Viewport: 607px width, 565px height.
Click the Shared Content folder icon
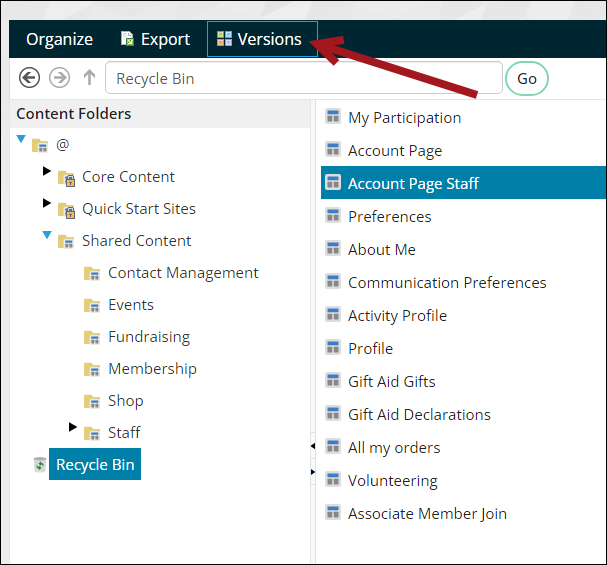click(x=66, y=241)
